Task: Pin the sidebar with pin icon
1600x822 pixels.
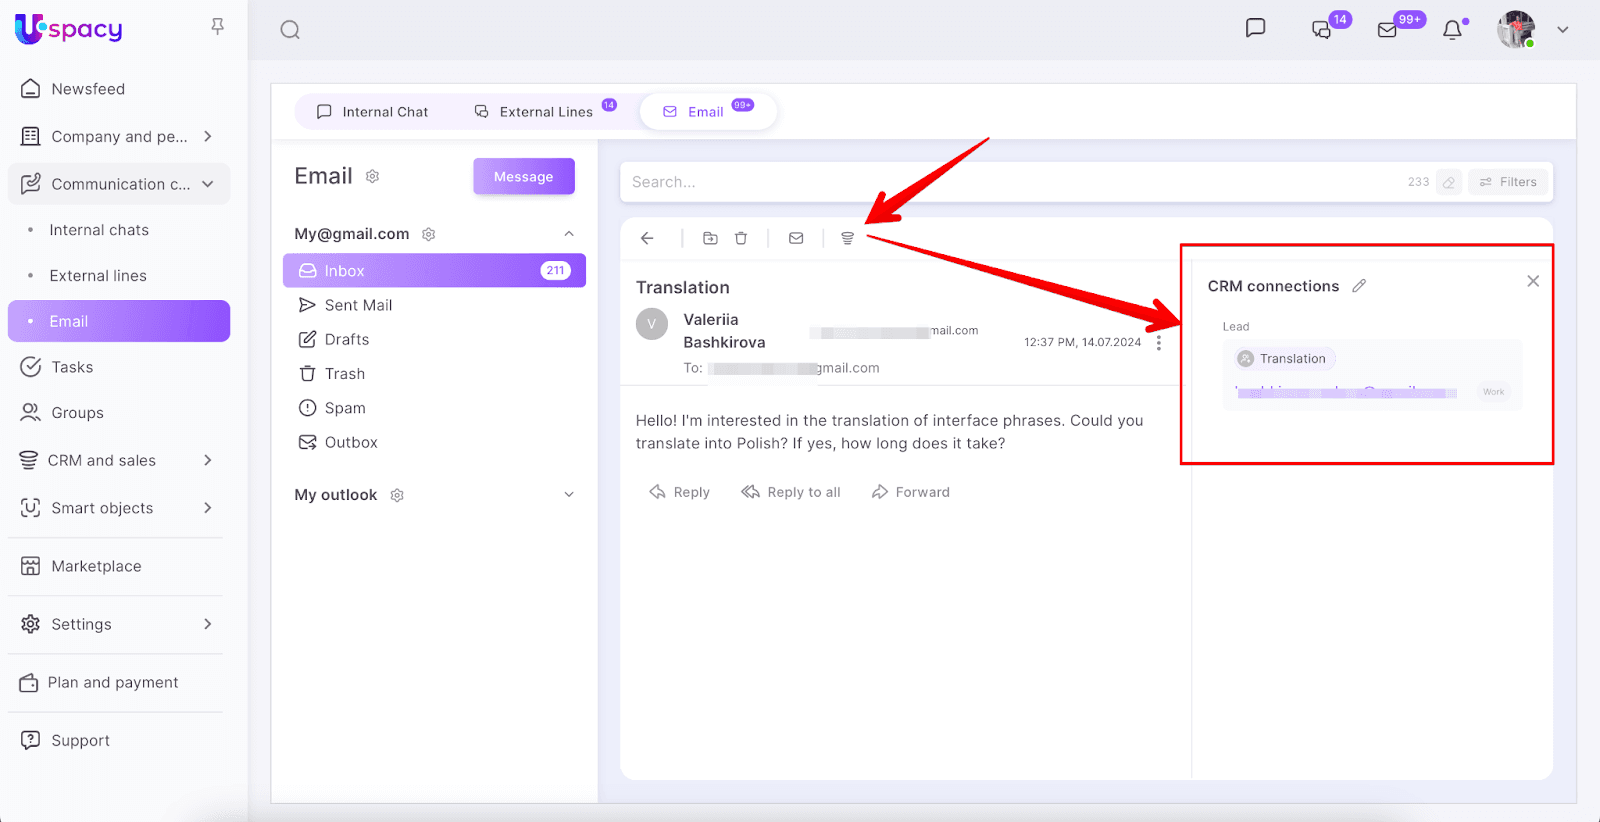Action: pos(217,27)
